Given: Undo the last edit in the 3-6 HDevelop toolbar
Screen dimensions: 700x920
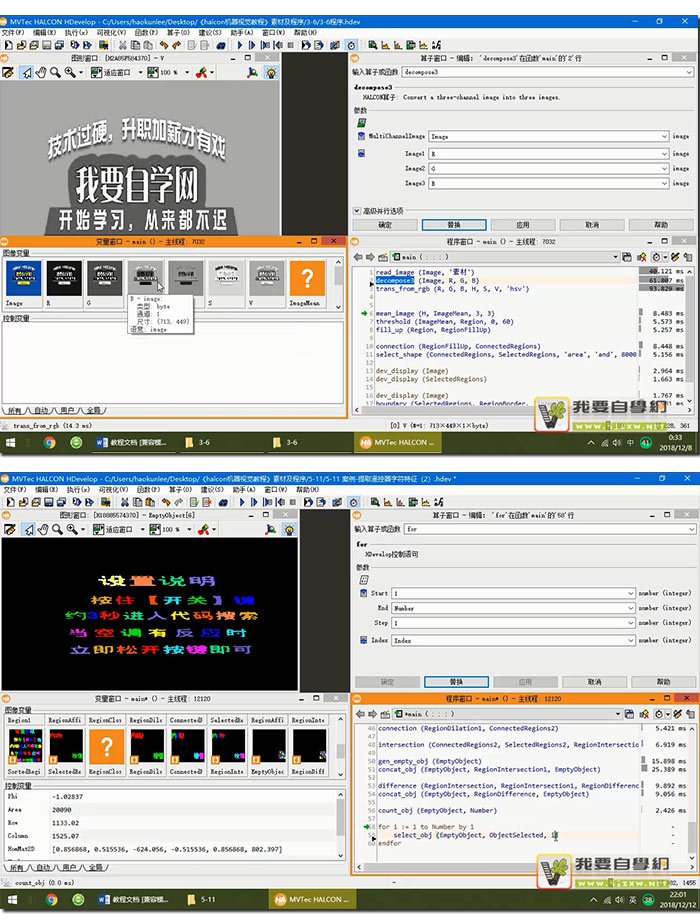Looking at the screenshot, I should (164, 45).
